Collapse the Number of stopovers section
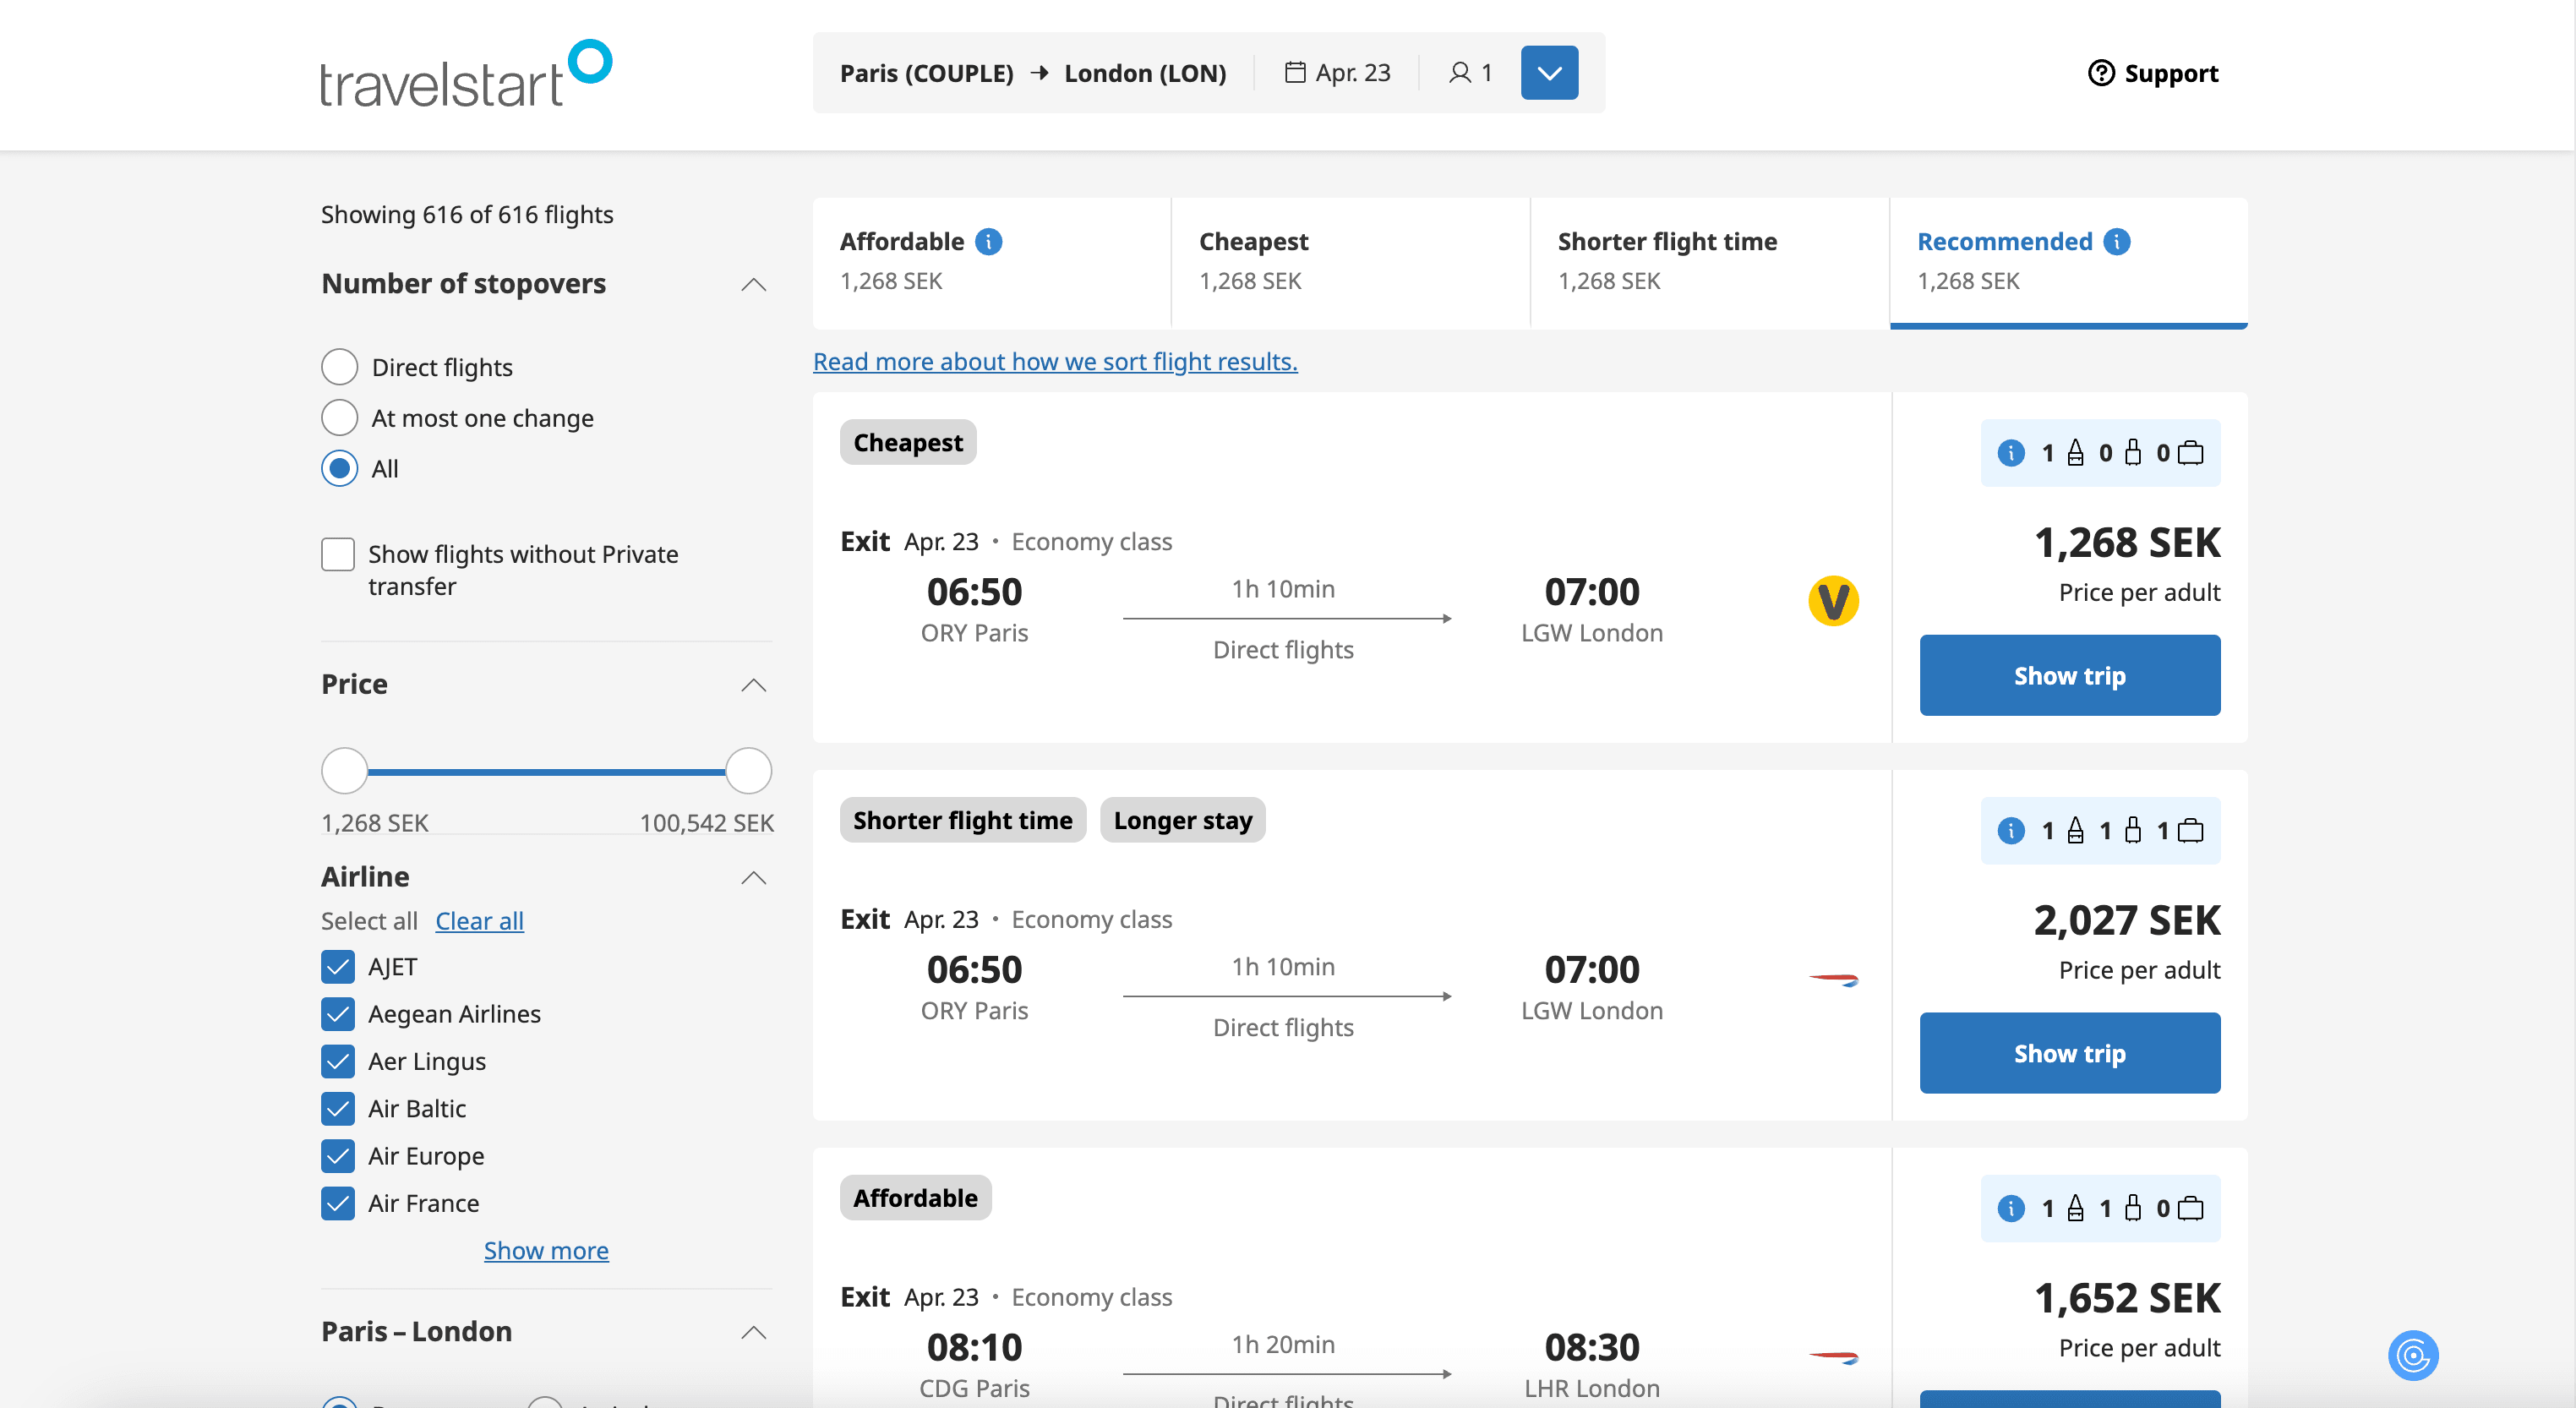This screenshot has height=1408, width=2576. click(753, 285)
